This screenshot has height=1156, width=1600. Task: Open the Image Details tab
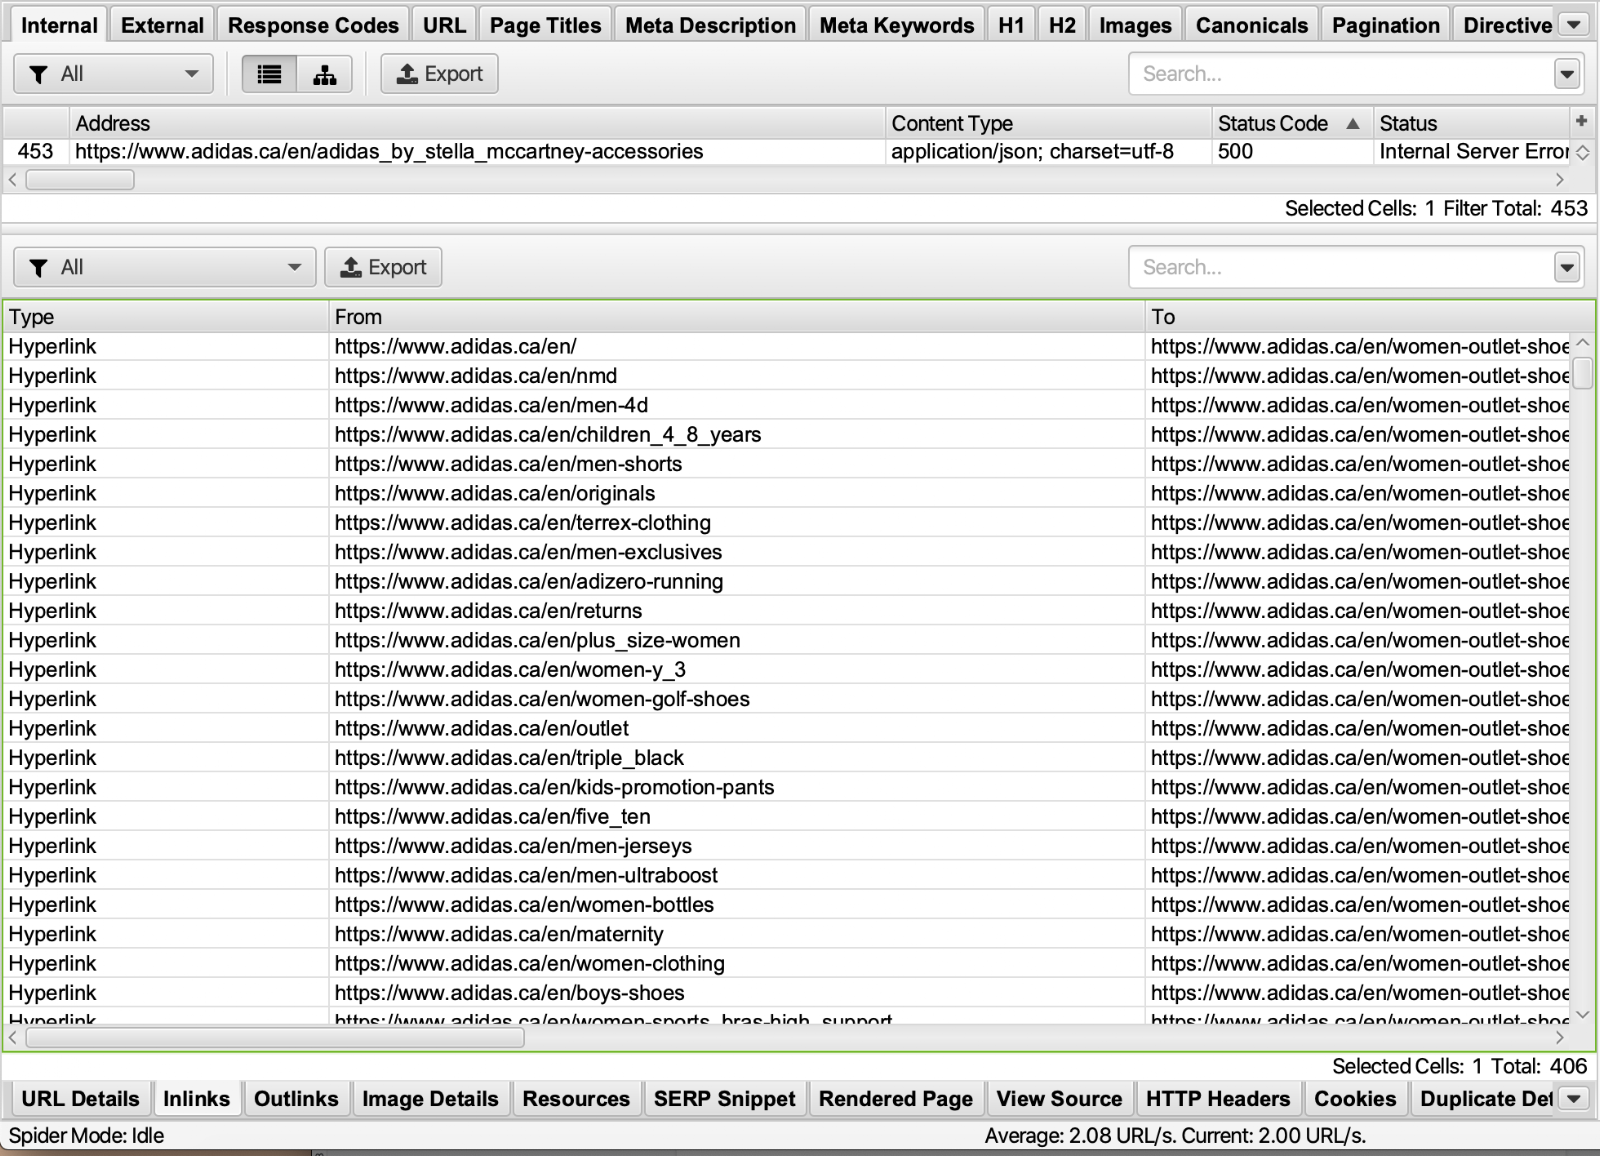[430, 1099]
